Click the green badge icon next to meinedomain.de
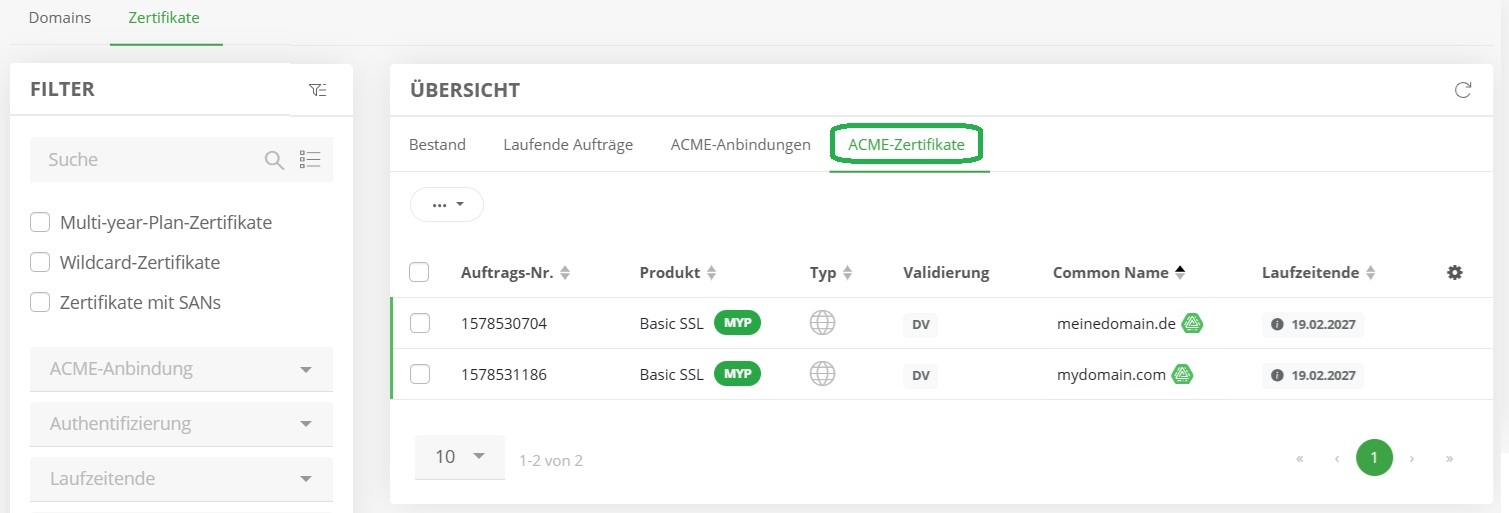 [x=1192, y=323]
